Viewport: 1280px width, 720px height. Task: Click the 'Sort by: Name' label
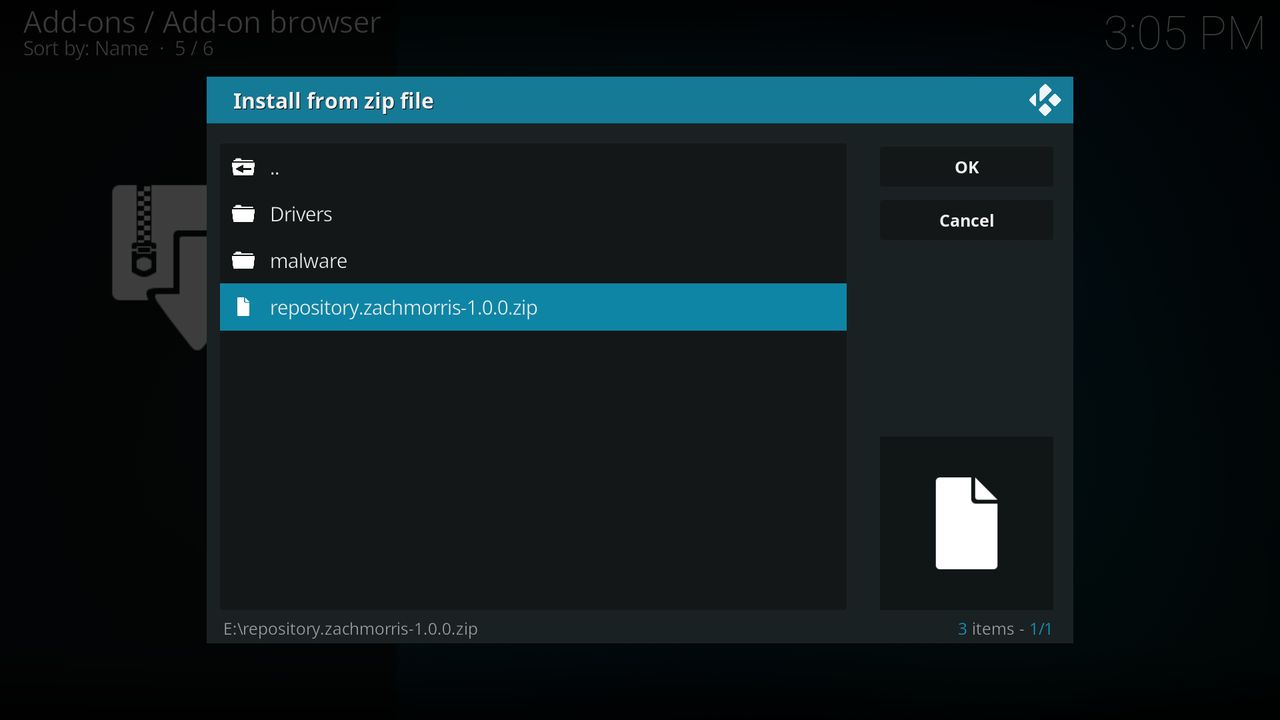click(86, 48)
